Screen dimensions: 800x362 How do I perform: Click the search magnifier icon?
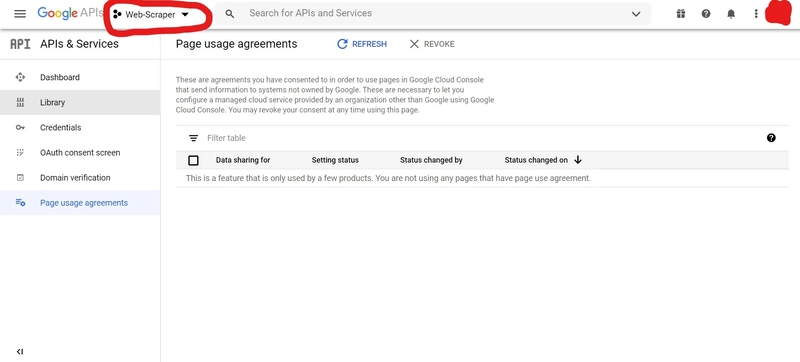(x=230, y=14)
